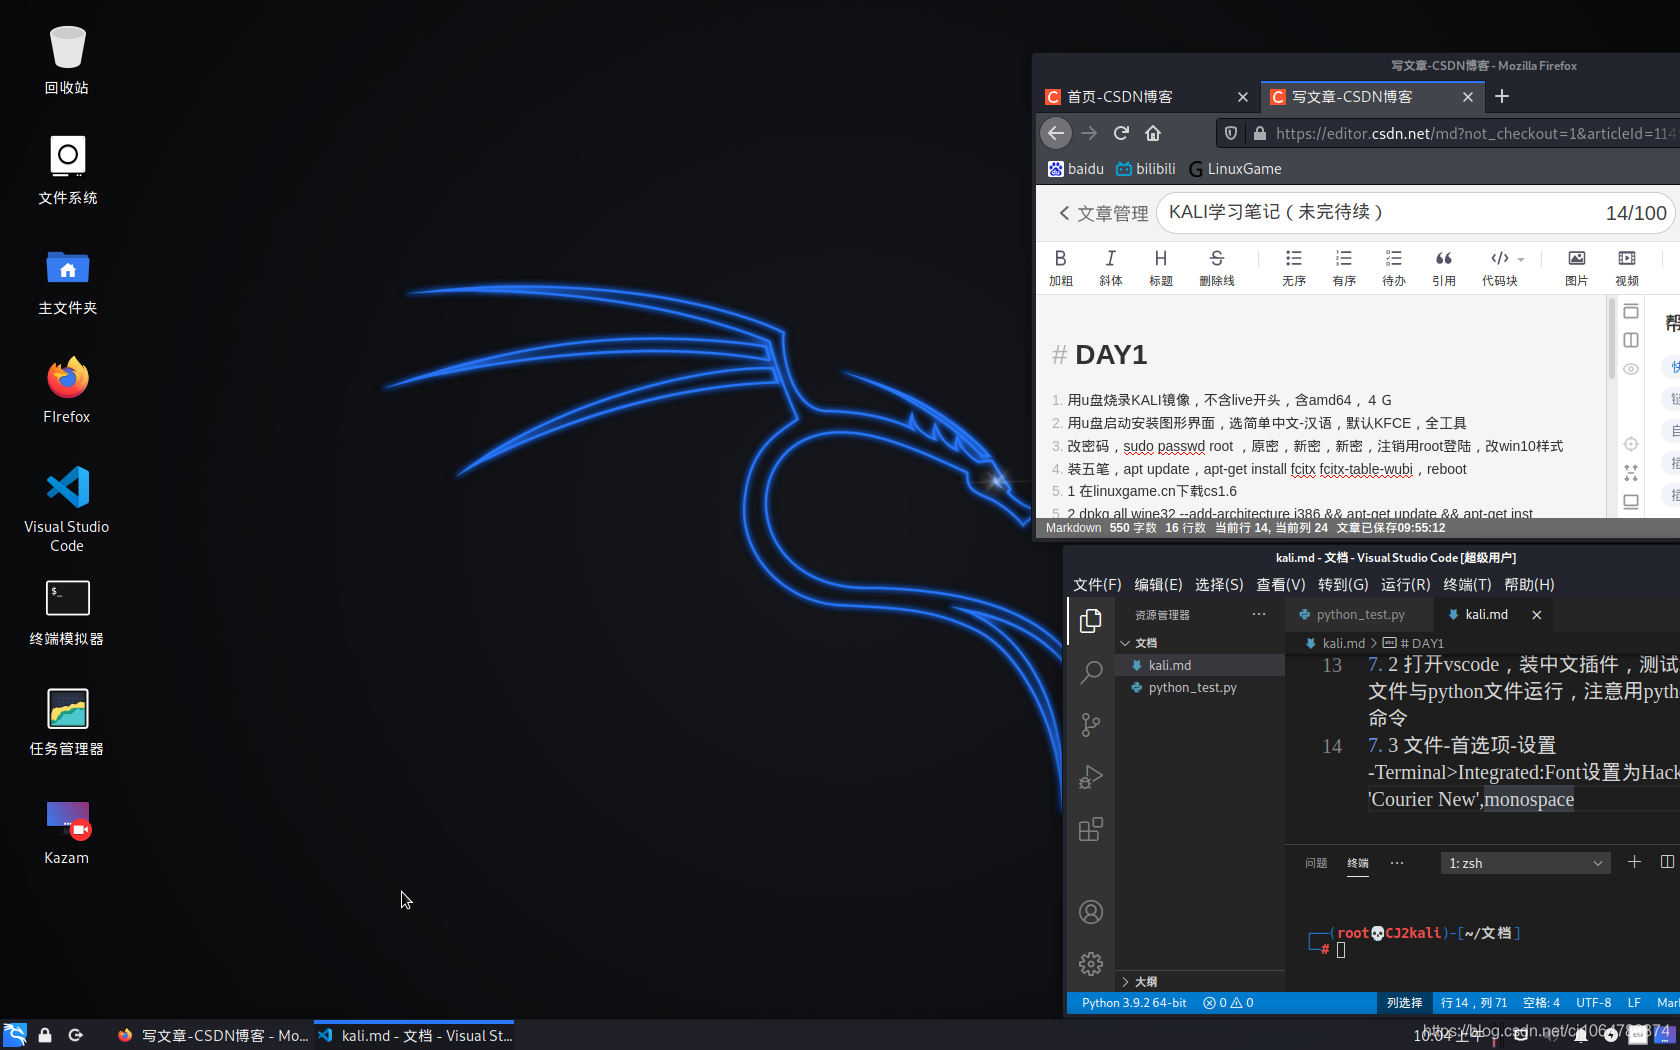Open VS Code Run and Debug view
The image size is (1680, 1050).
pyautogui.click(x=1091, y=777)
